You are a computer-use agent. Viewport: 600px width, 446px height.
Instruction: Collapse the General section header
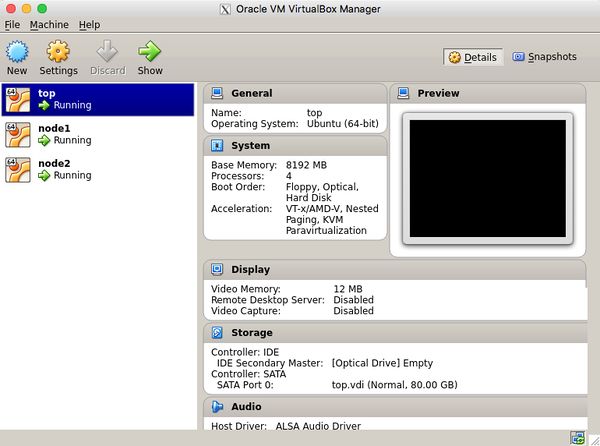click(x=294, y=94)
